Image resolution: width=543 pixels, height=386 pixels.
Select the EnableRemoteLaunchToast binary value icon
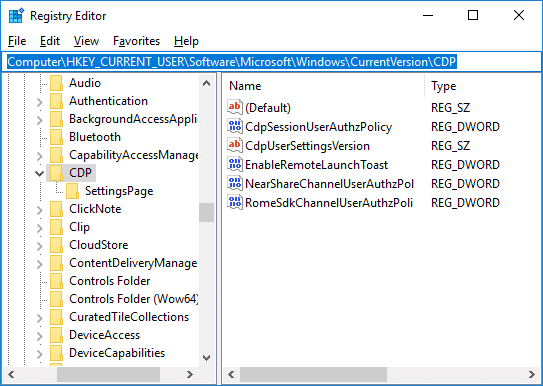[234, 164]
